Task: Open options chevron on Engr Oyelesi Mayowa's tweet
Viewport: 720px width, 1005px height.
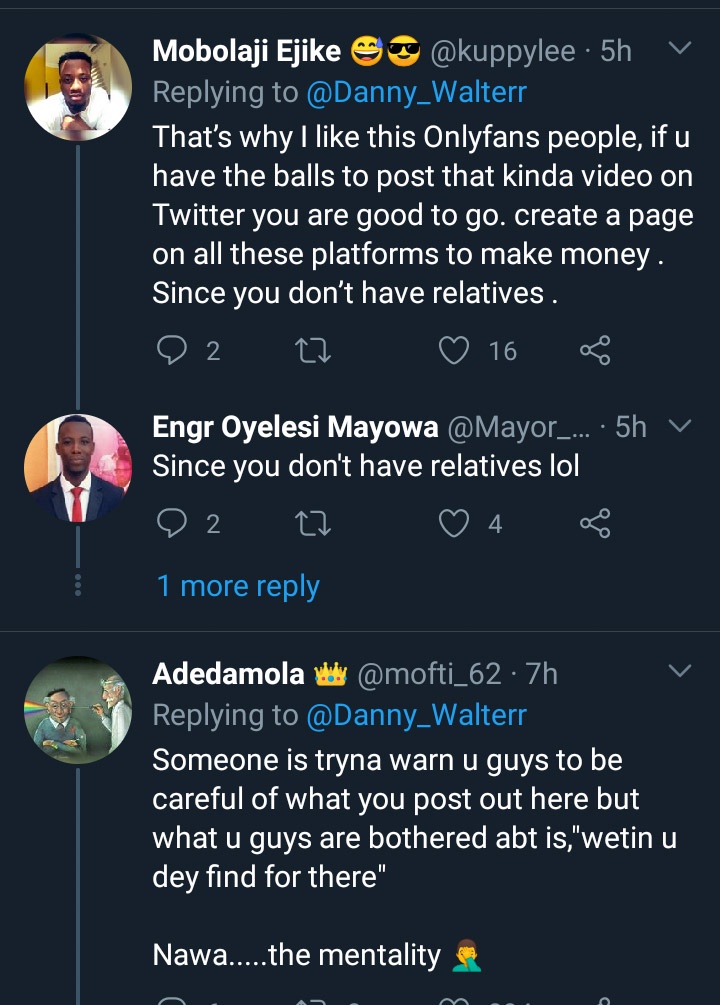Action: tap(680, 427)
